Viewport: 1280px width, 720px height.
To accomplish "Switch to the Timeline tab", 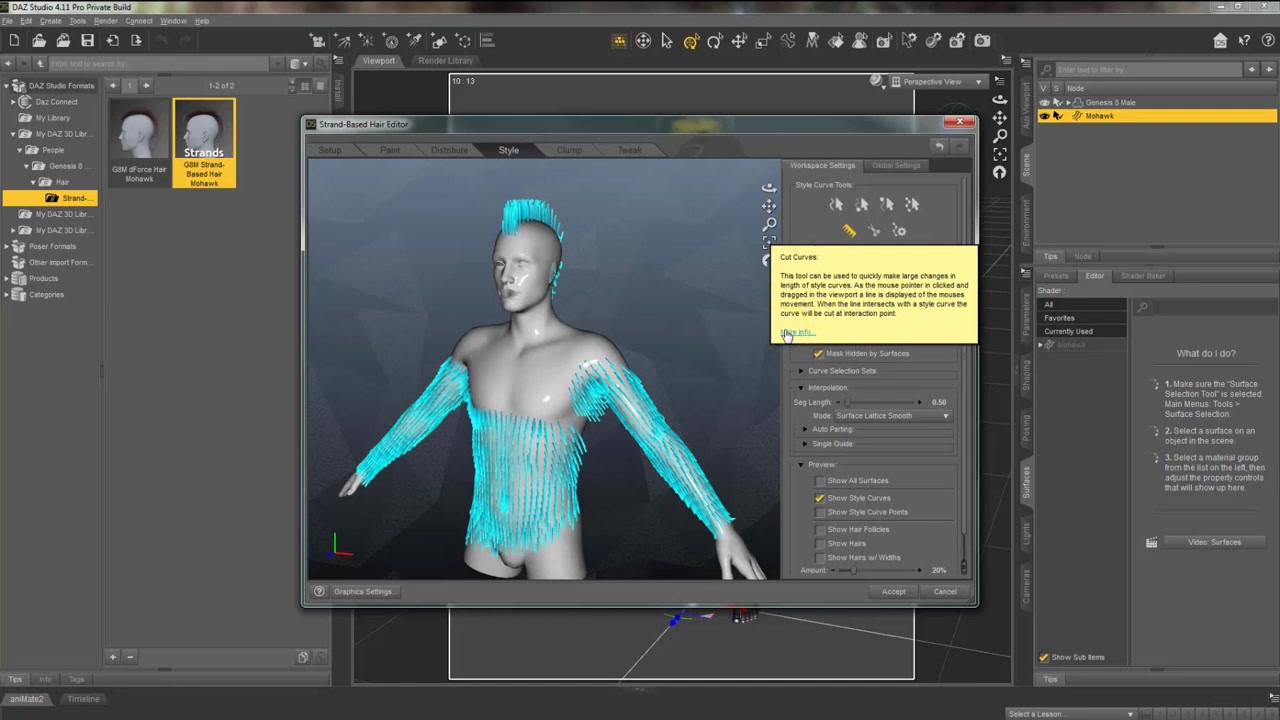I will coord(83,699).
